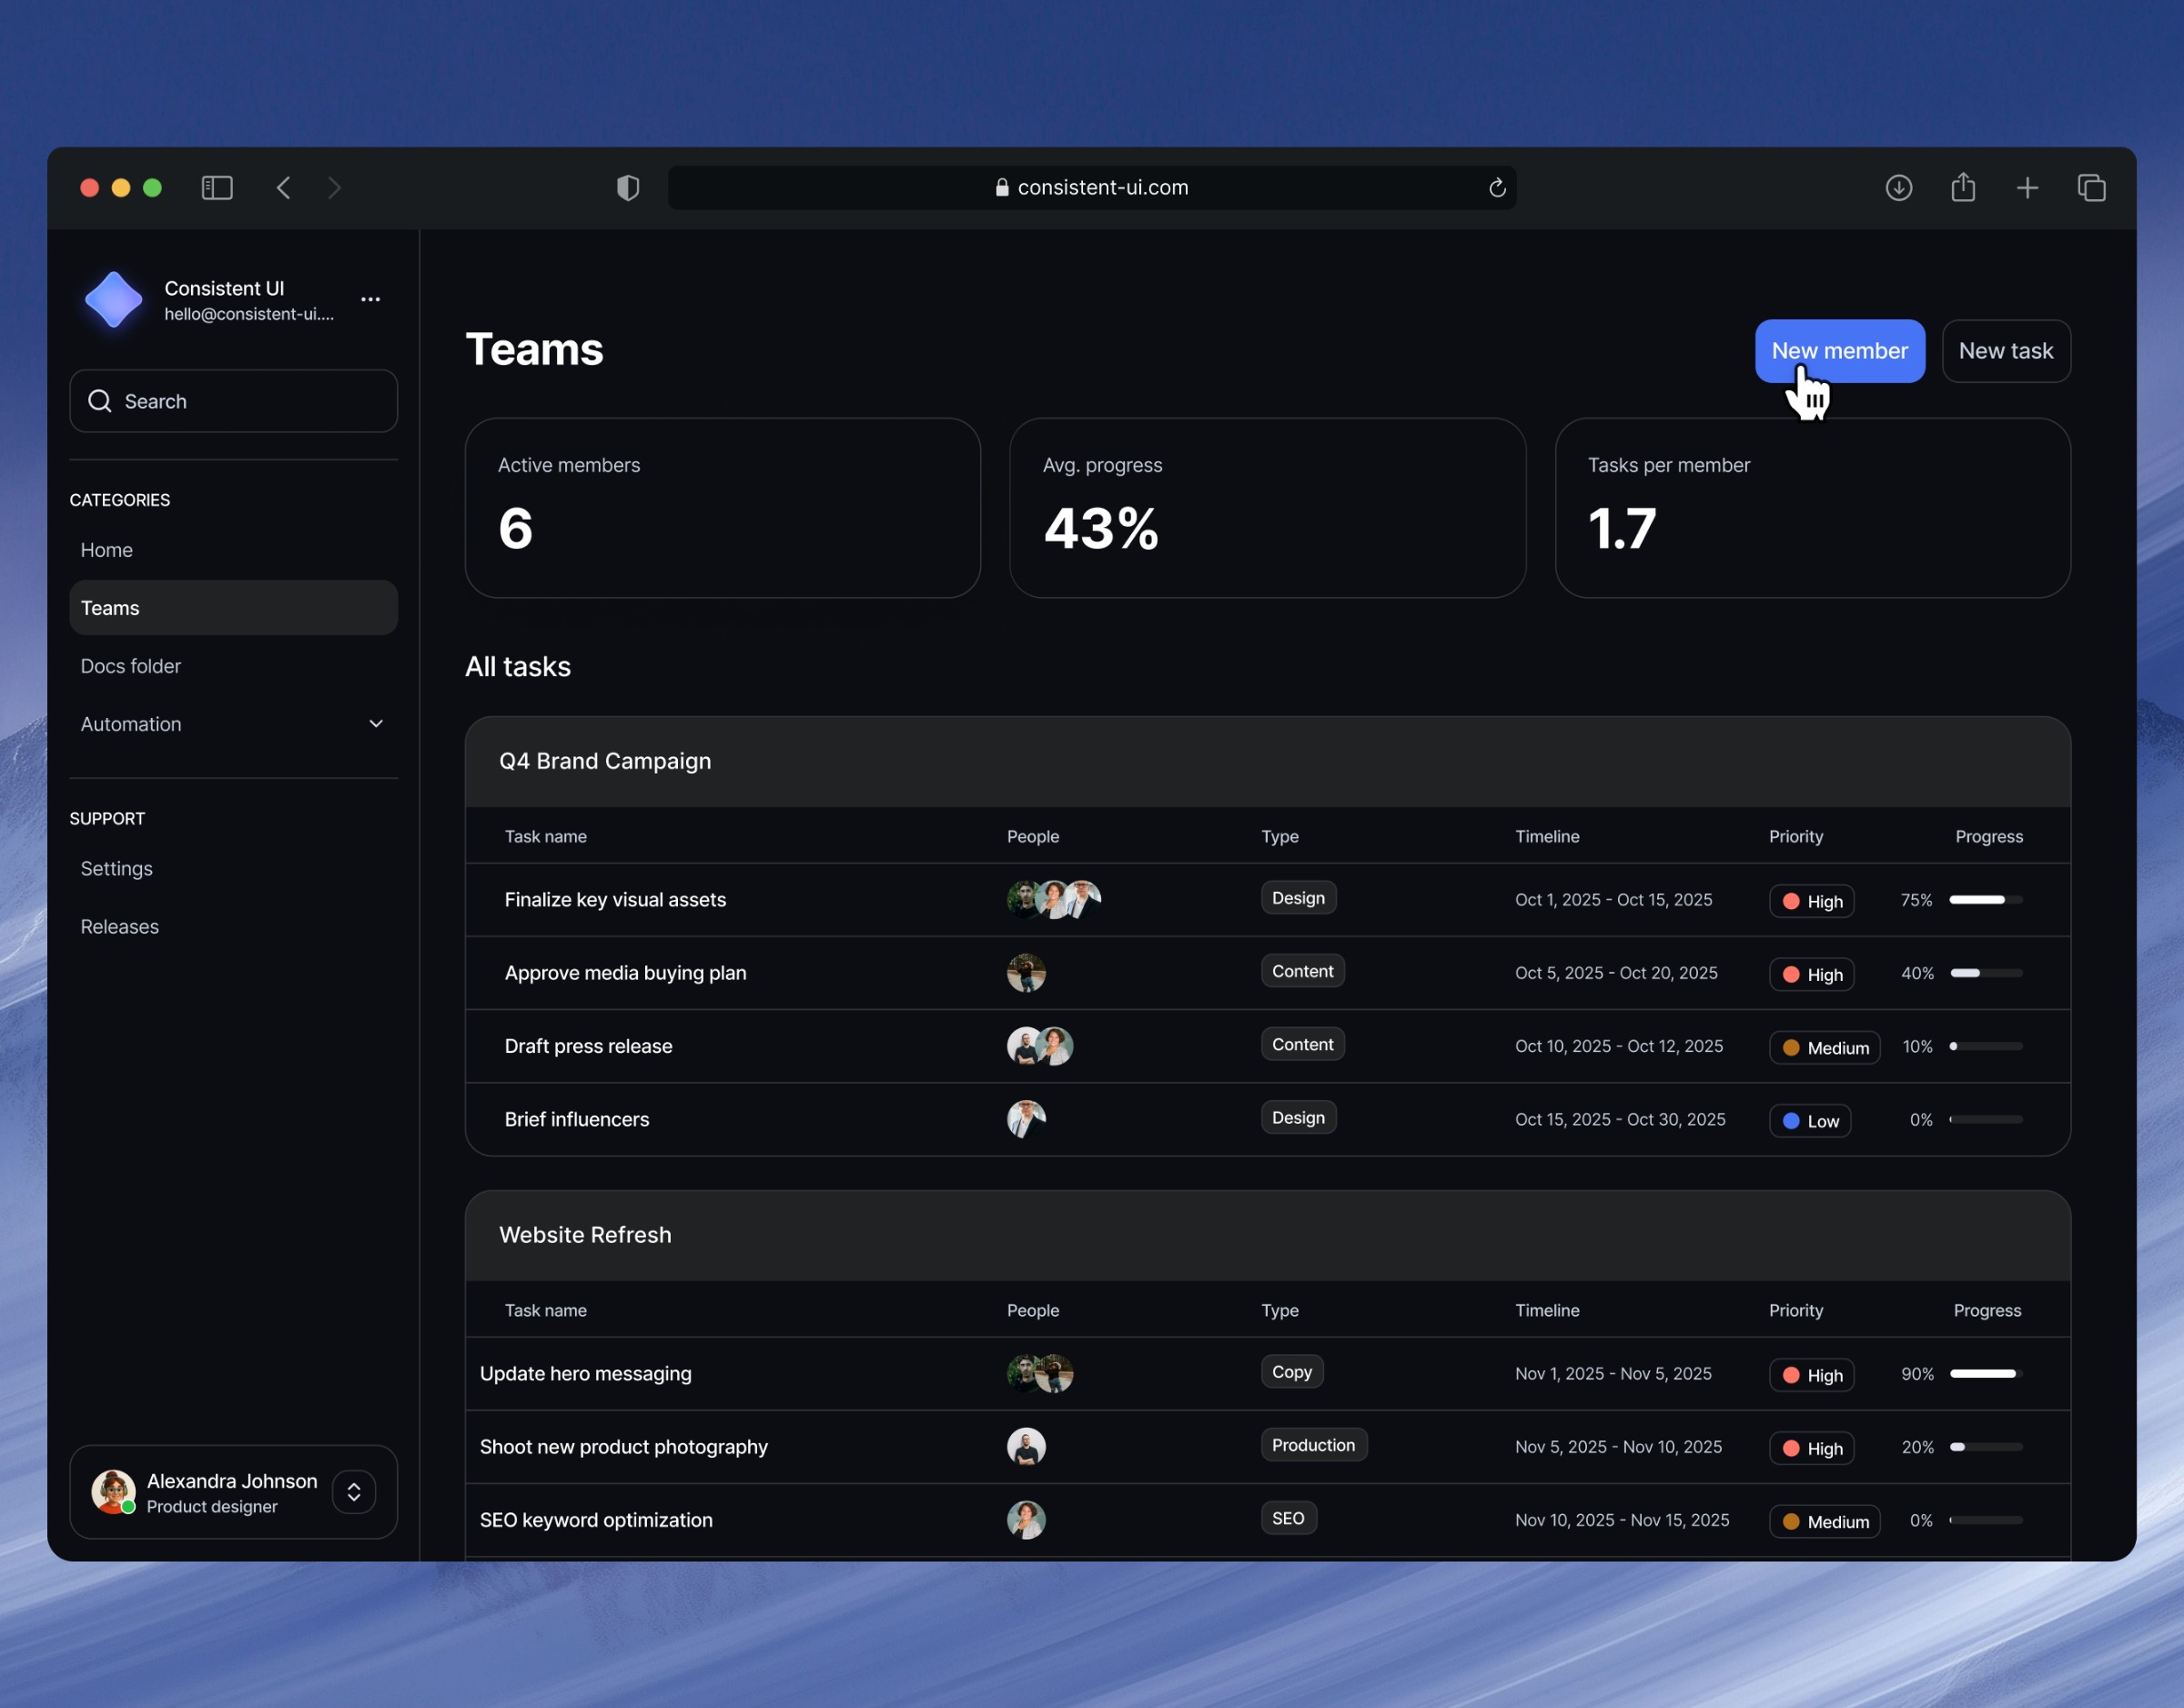Open Alexandra Johnson account switcher

(354, 1492)
